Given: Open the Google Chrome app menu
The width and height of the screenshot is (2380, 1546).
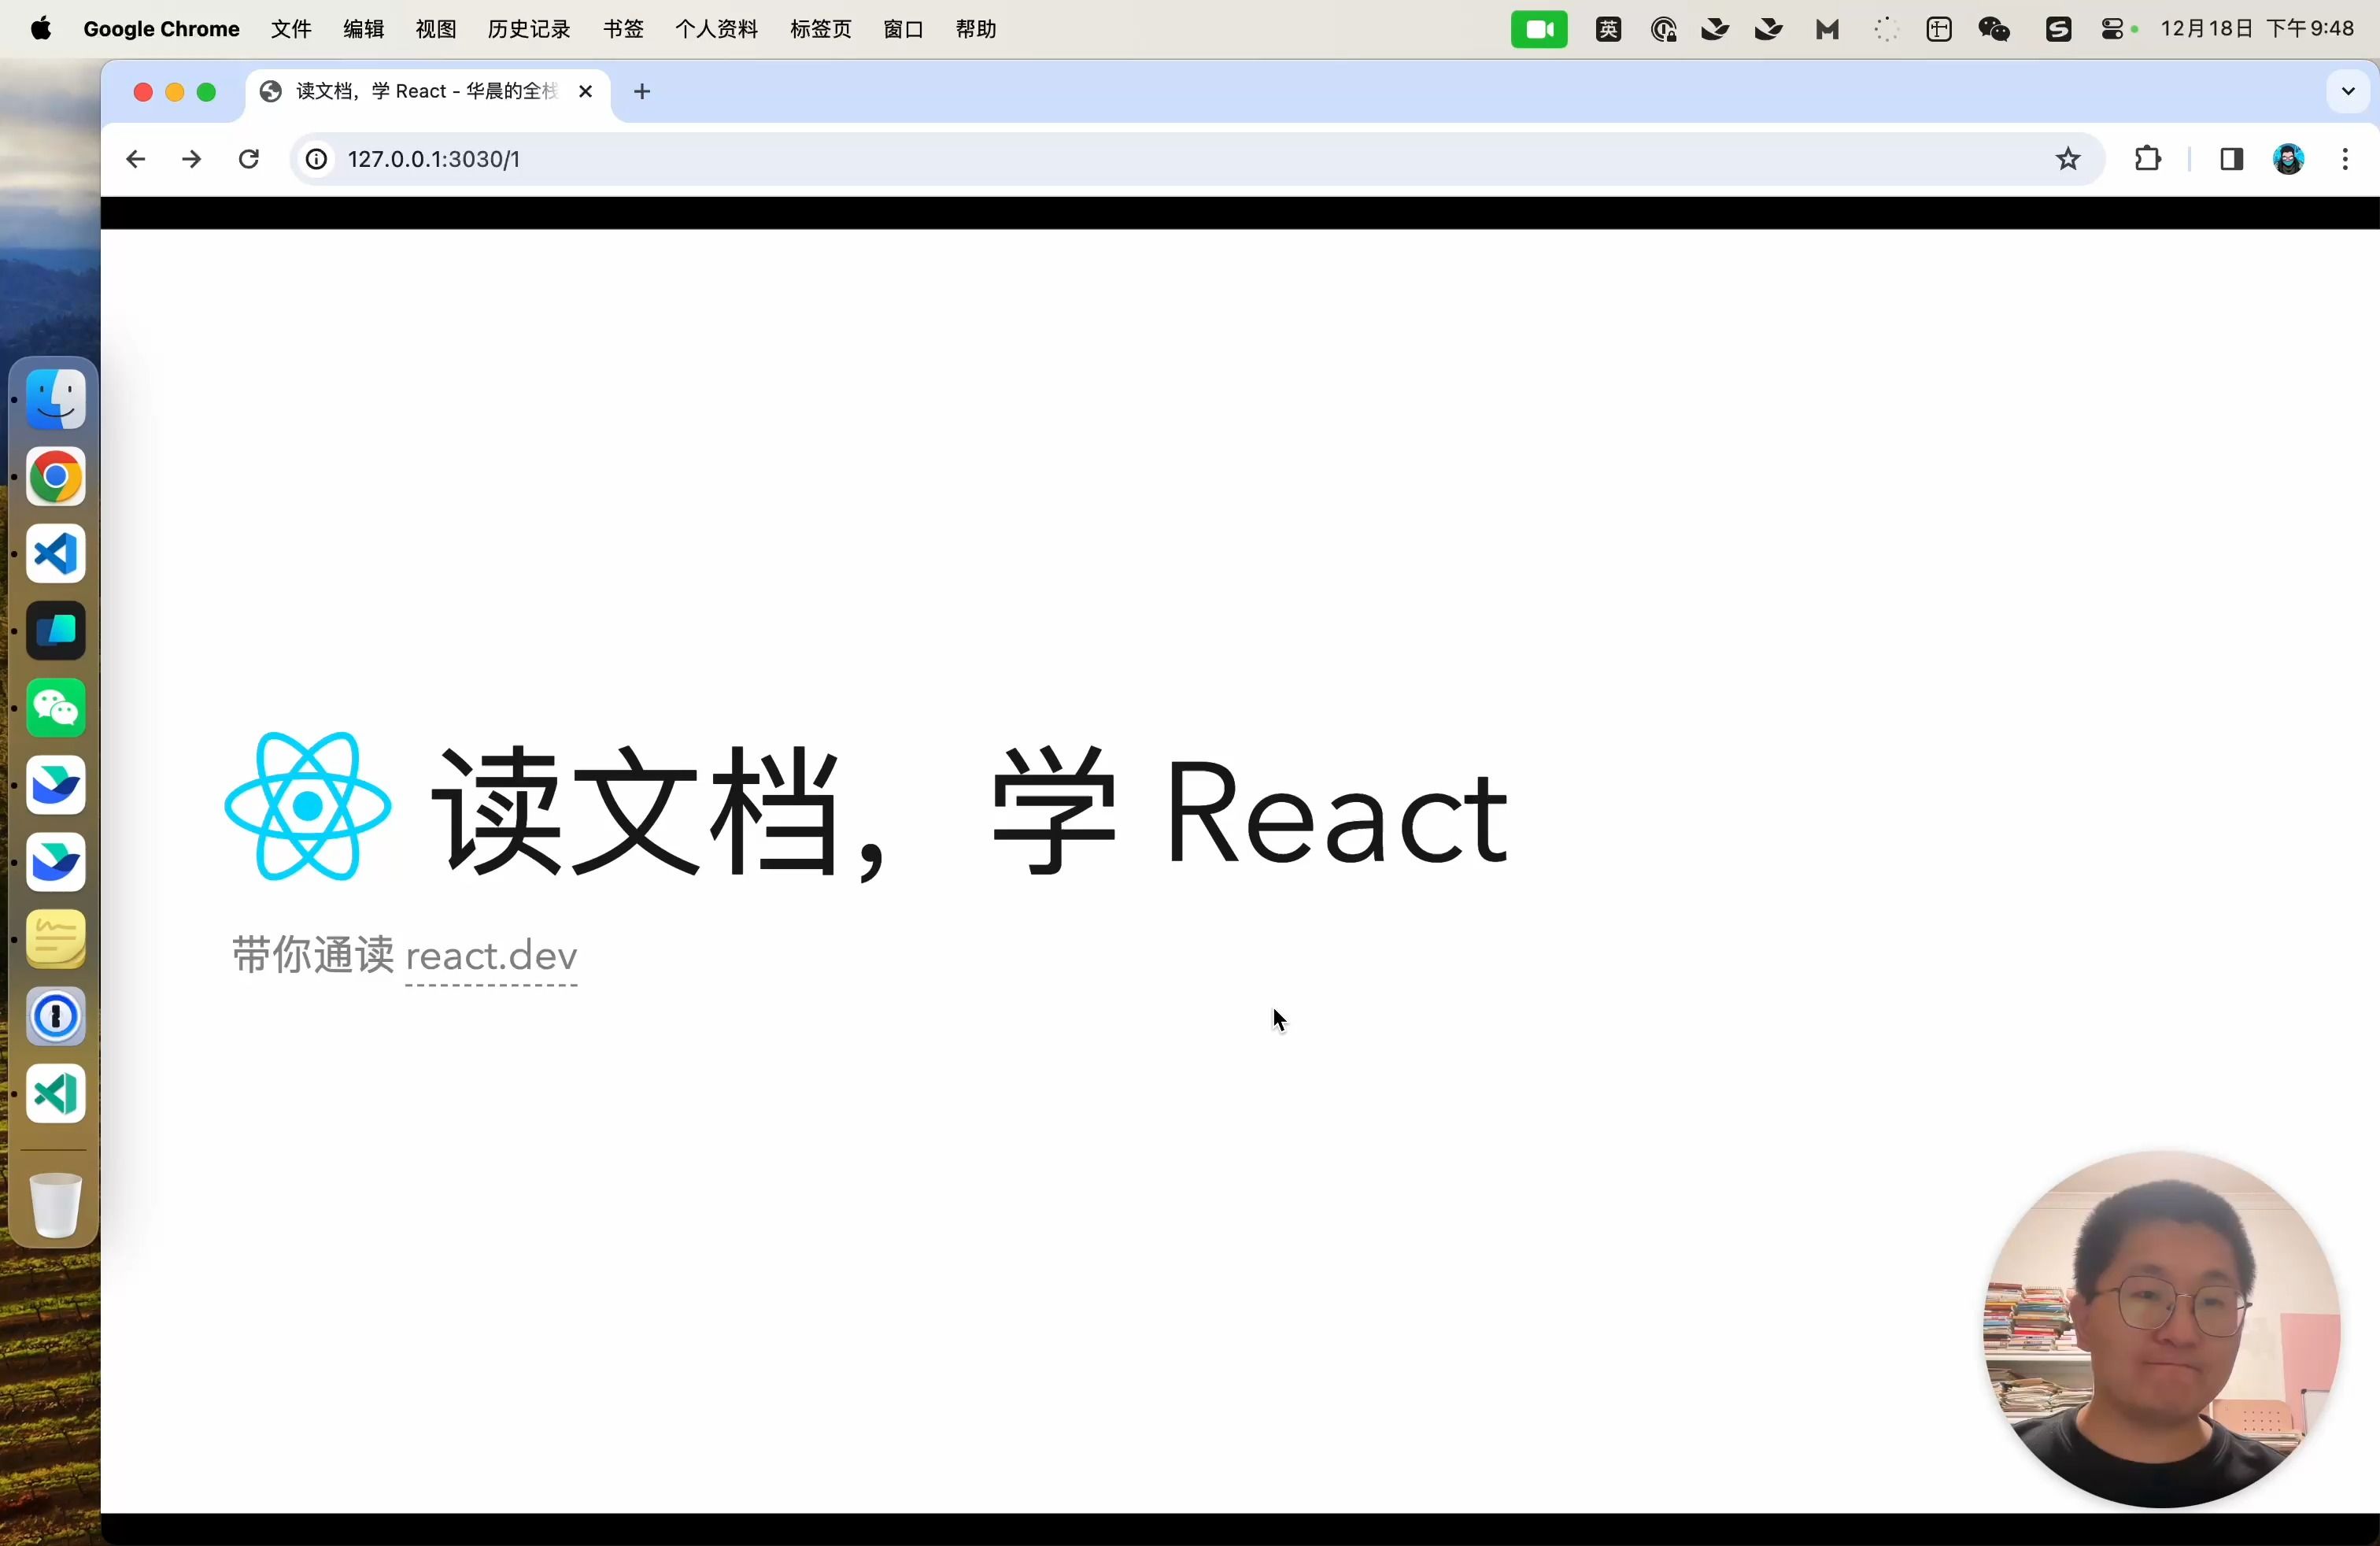Looking at the screenshot, I should pos(161,29).
